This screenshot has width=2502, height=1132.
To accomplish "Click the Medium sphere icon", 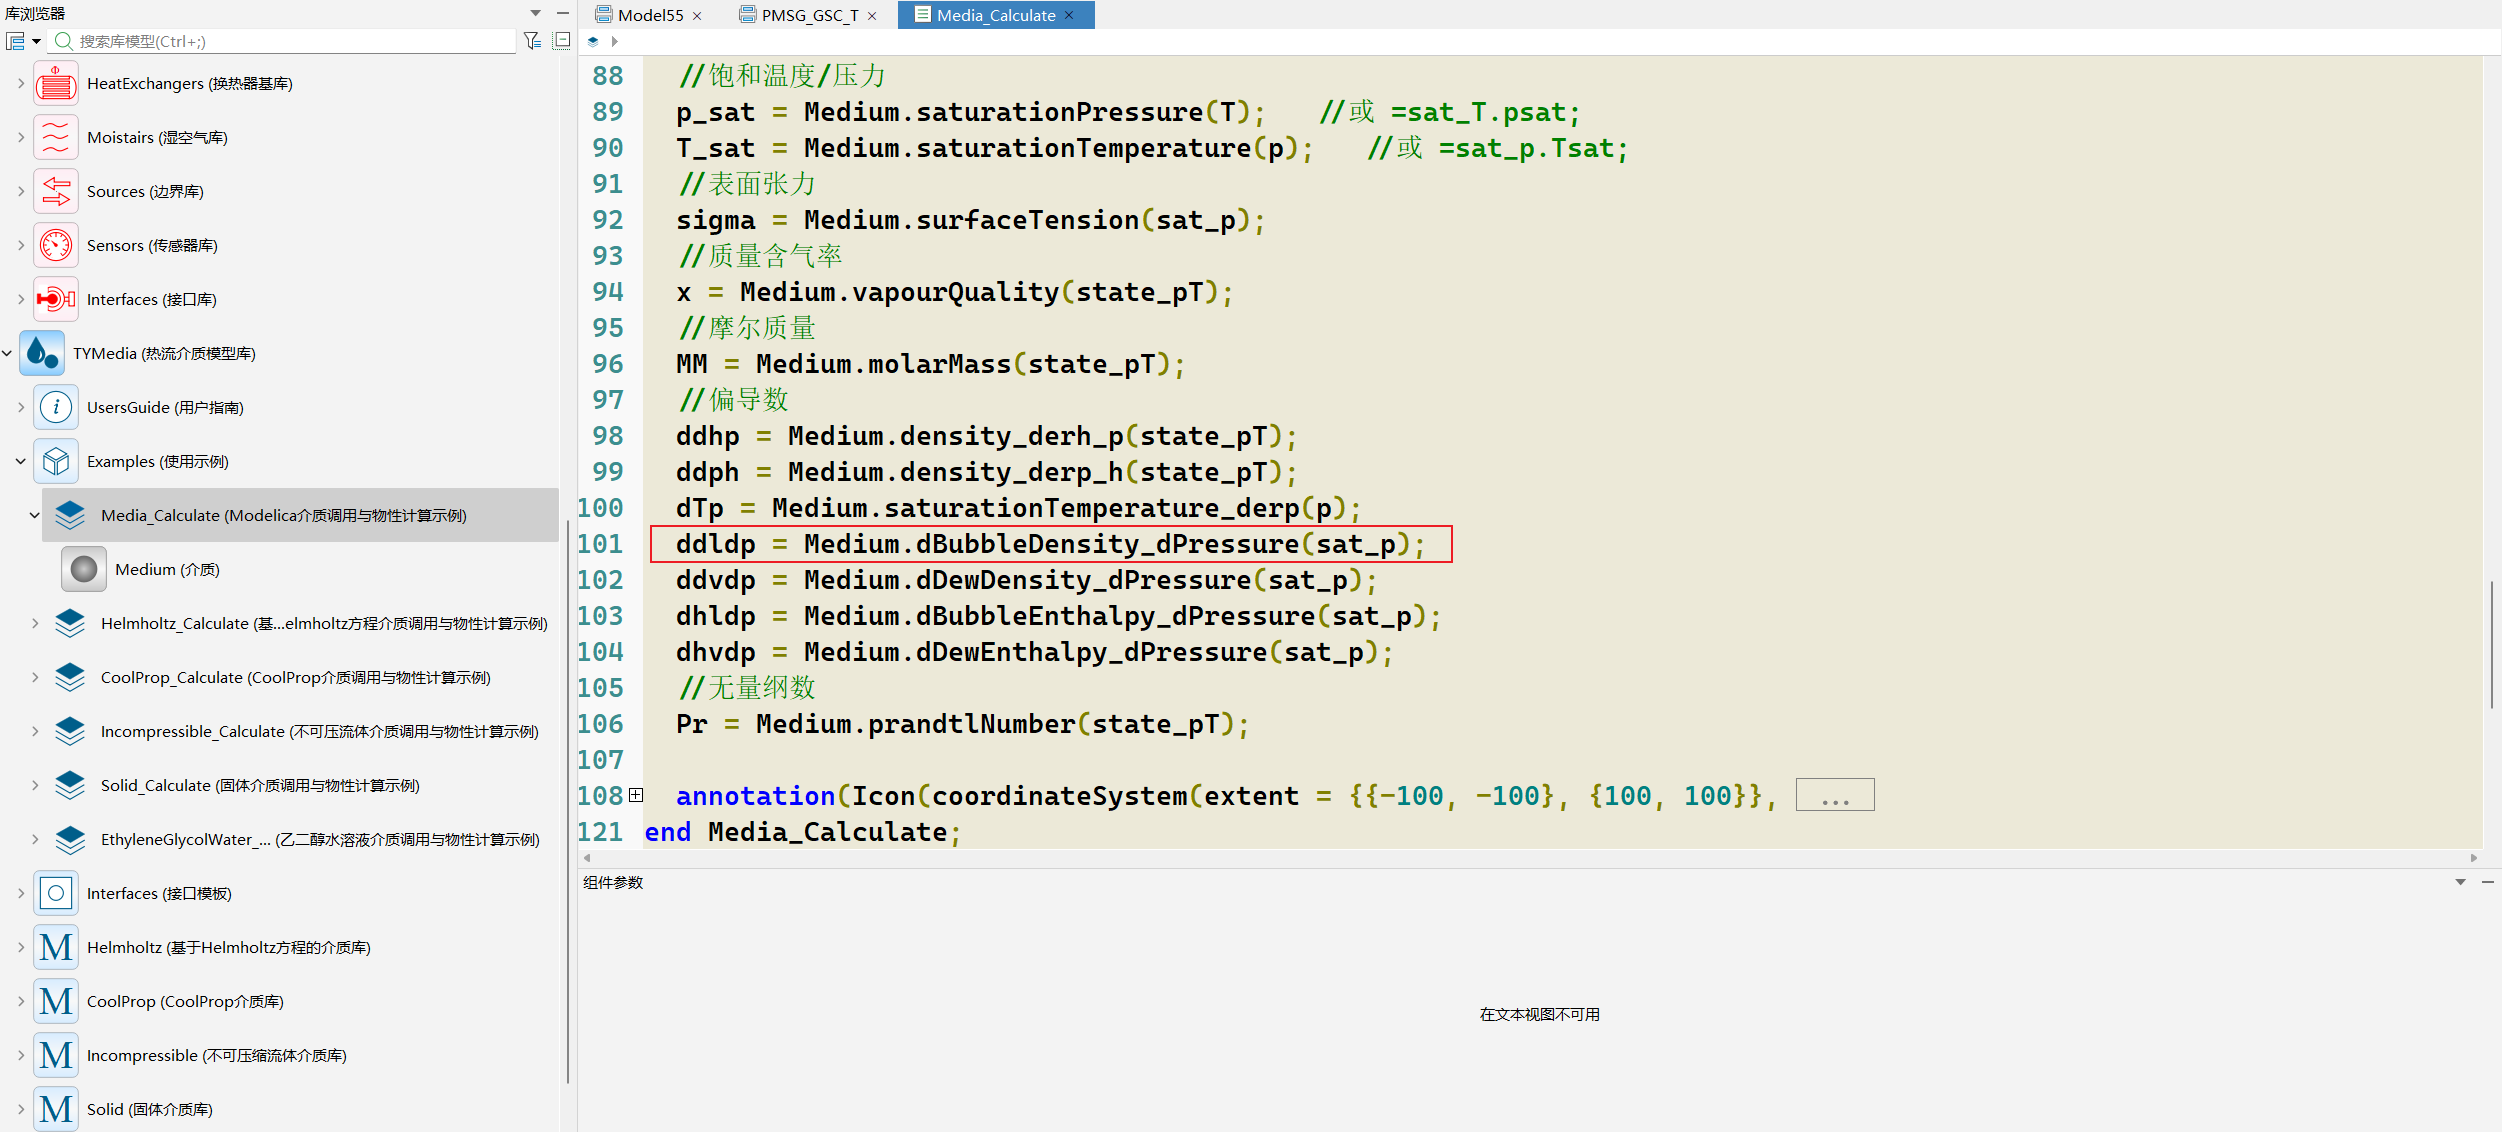I will (84, 570).
